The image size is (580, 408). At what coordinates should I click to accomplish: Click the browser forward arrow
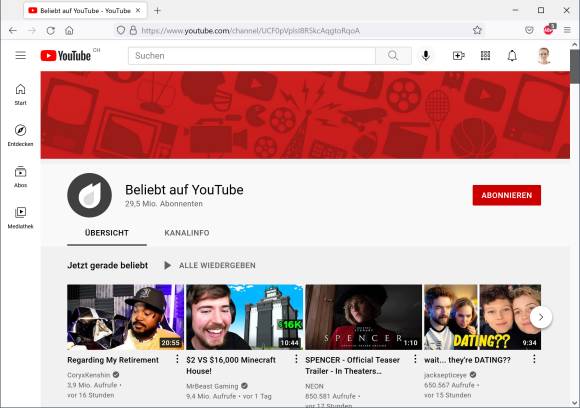pos(32,30)
